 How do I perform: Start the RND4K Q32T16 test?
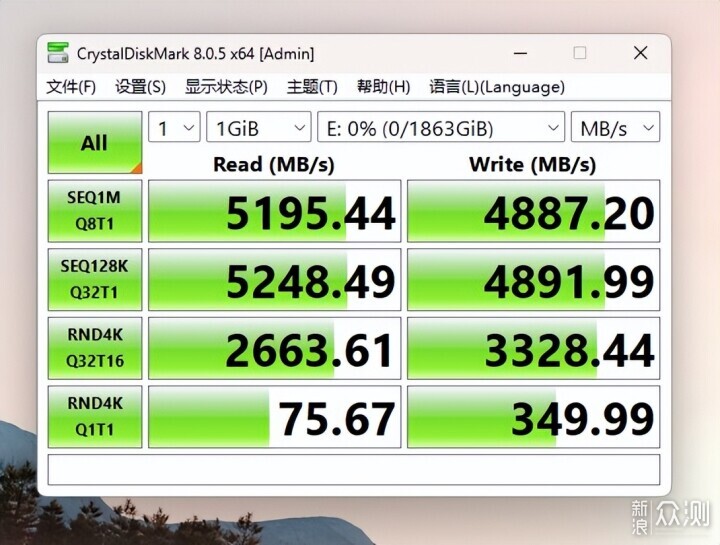[x=95, y=348]
